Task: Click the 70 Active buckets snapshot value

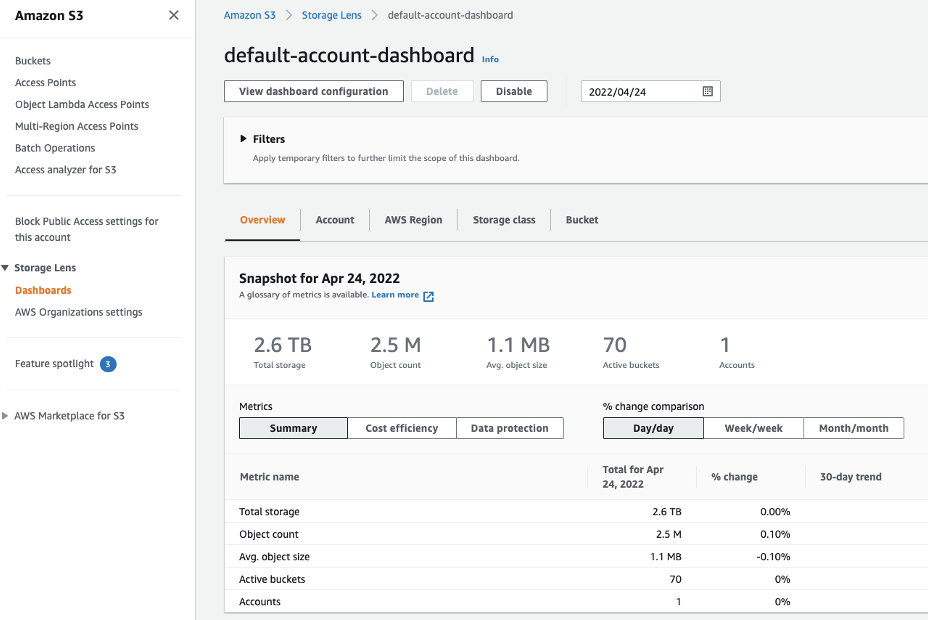Action: (x=614, y=345)
